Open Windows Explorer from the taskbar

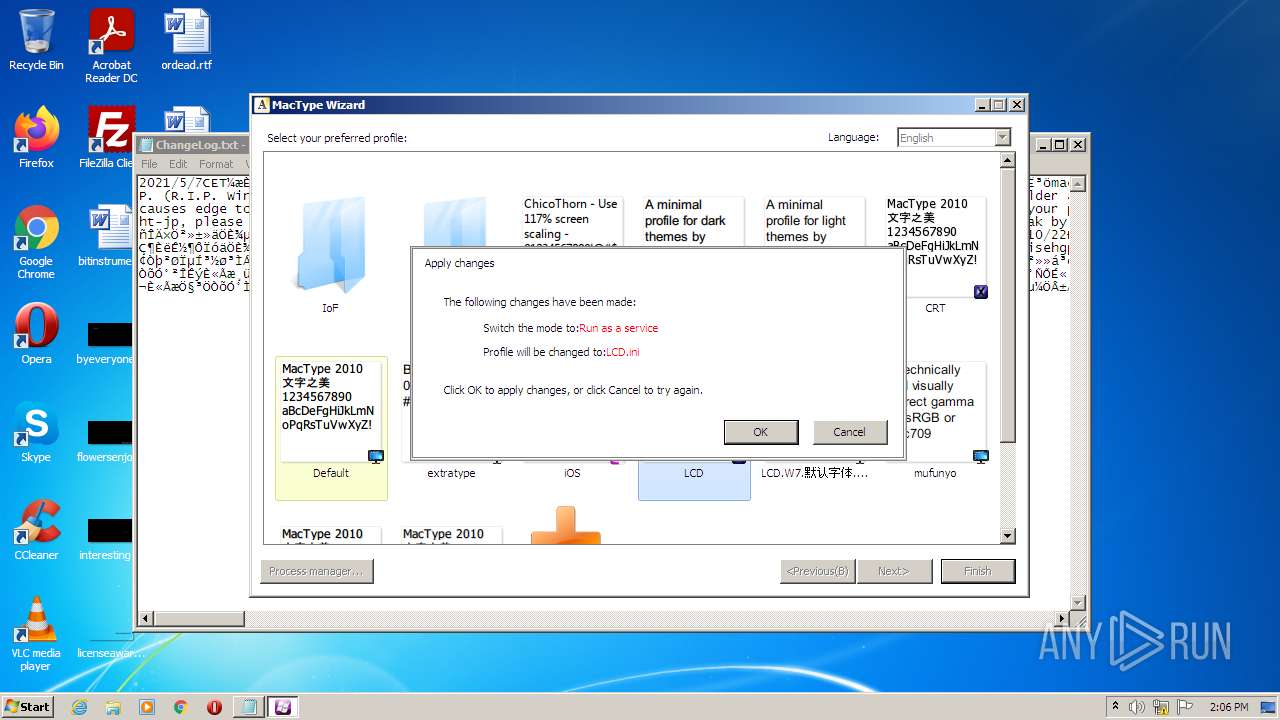coord(113,707)
